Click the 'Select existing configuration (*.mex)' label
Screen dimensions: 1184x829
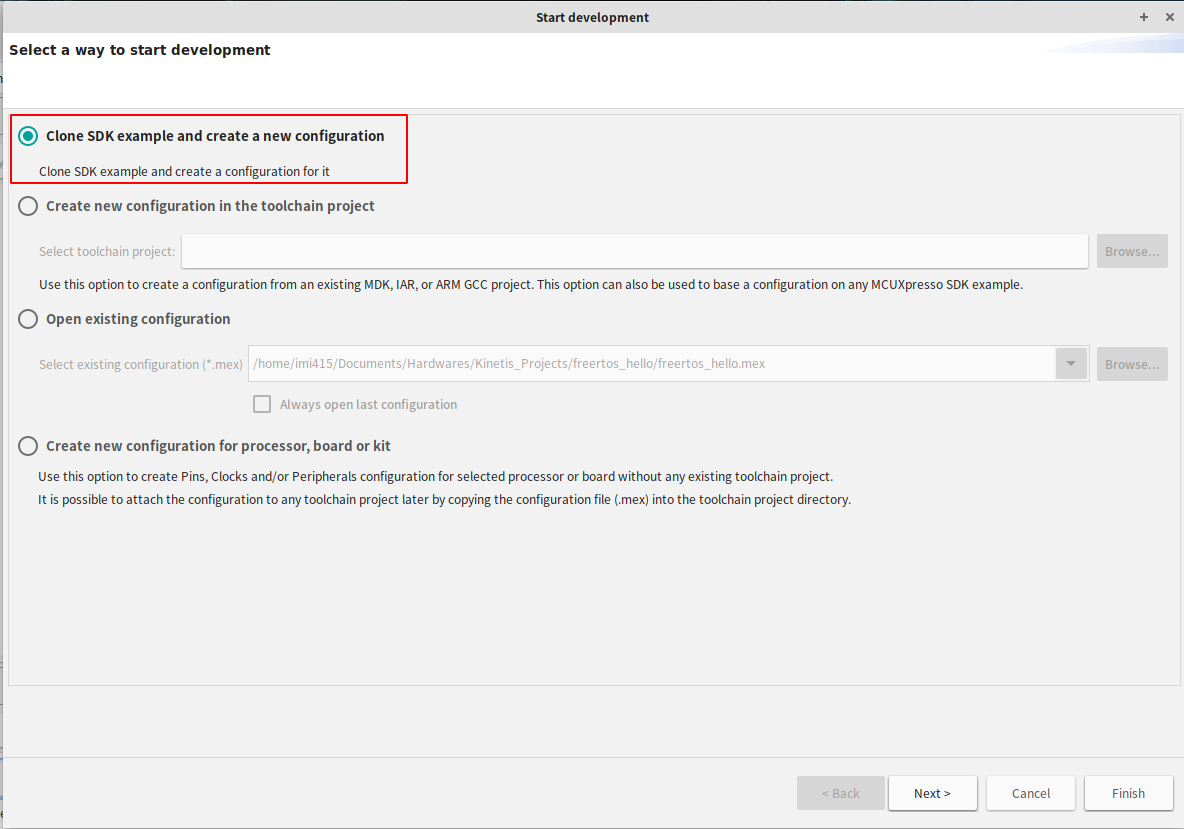[141, 365]
